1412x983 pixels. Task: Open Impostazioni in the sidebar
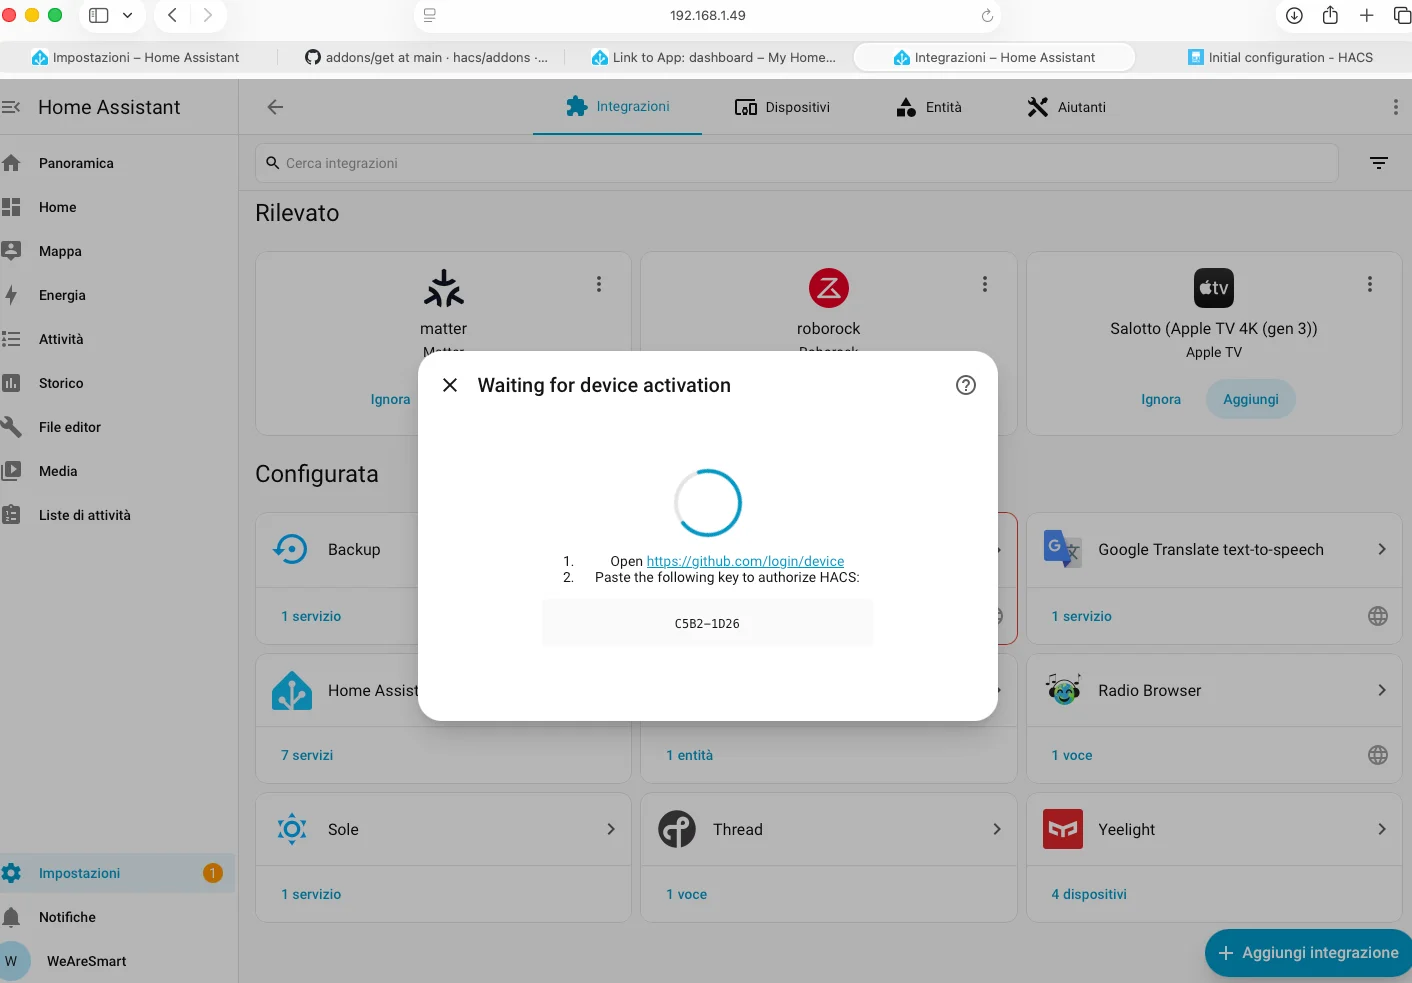tap(117, 873)
